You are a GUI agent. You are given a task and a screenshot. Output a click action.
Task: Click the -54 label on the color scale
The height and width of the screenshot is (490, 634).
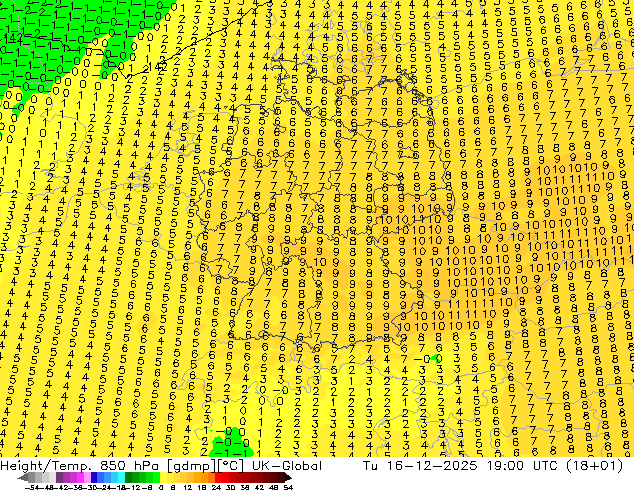[32, 487]
